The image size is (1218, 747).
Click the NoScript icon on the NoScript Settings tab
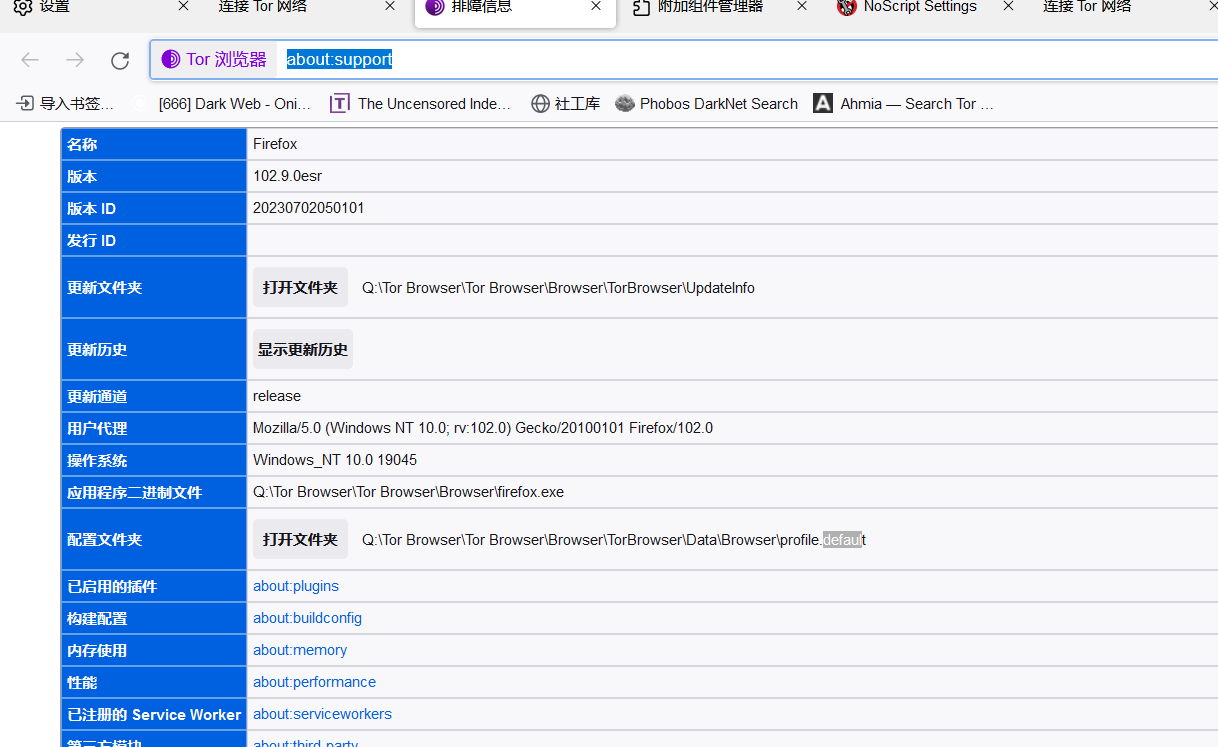847,7
